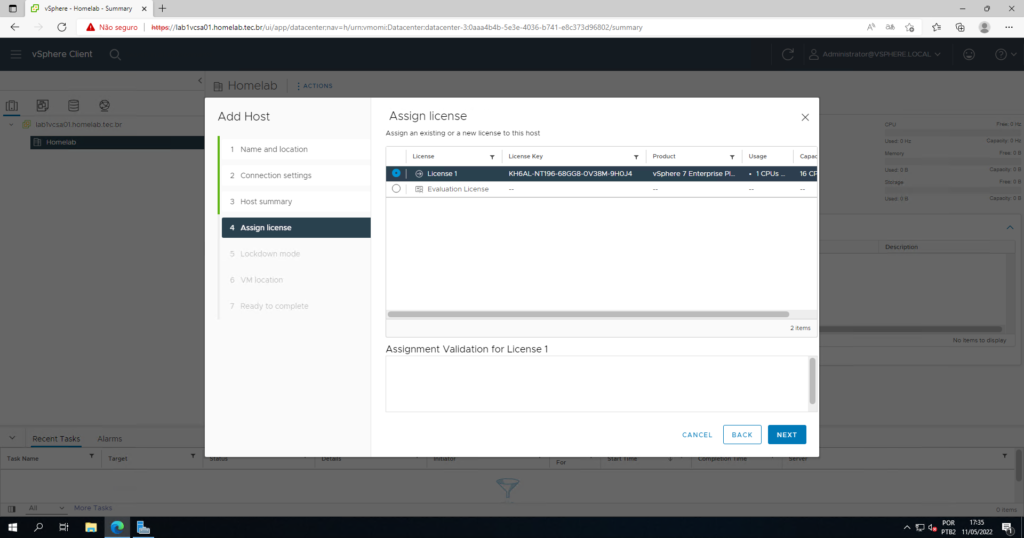
Task: Click the Edge icon in the taskbar
Action: [x=117, y=528]
